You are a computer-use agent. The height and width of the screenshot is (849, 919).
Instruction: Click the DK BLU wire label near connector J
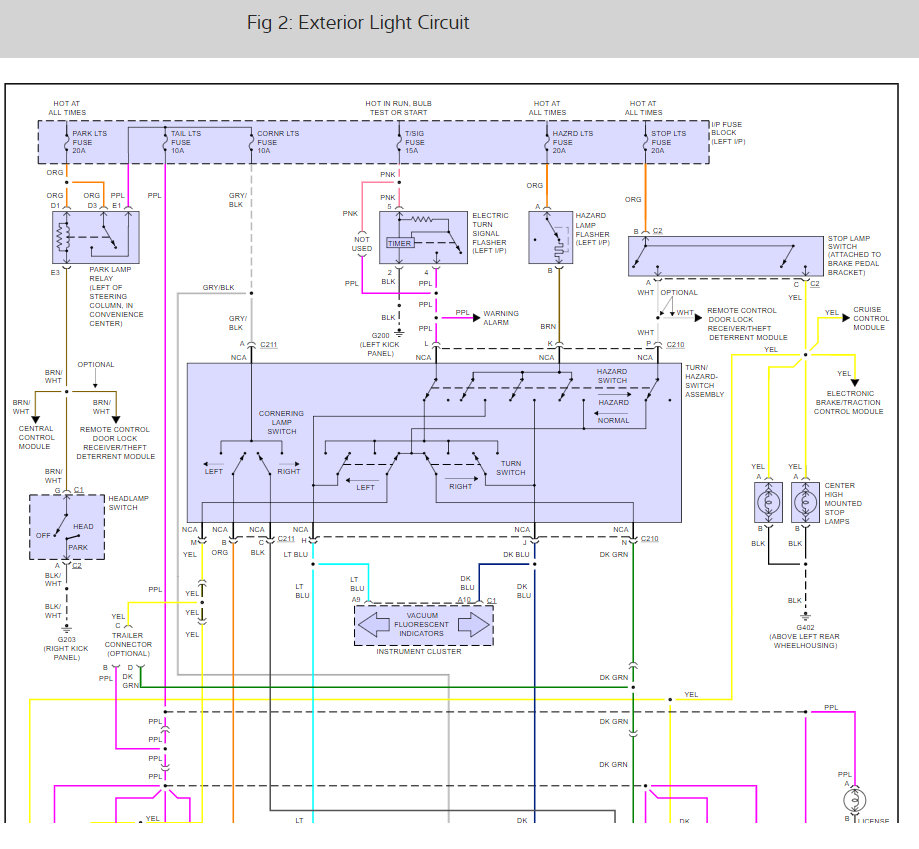coord(516,554)
